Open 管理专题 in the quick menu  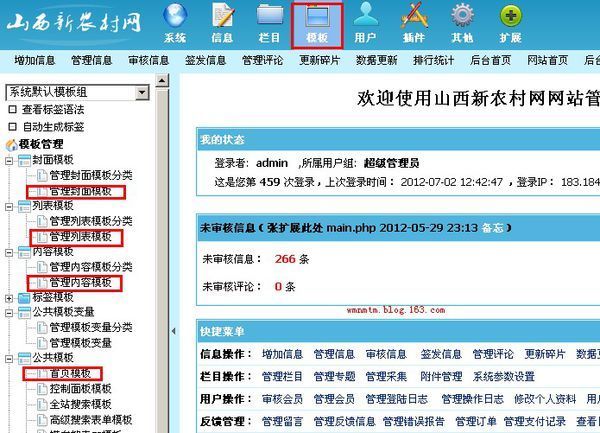(x=334, y=377)
